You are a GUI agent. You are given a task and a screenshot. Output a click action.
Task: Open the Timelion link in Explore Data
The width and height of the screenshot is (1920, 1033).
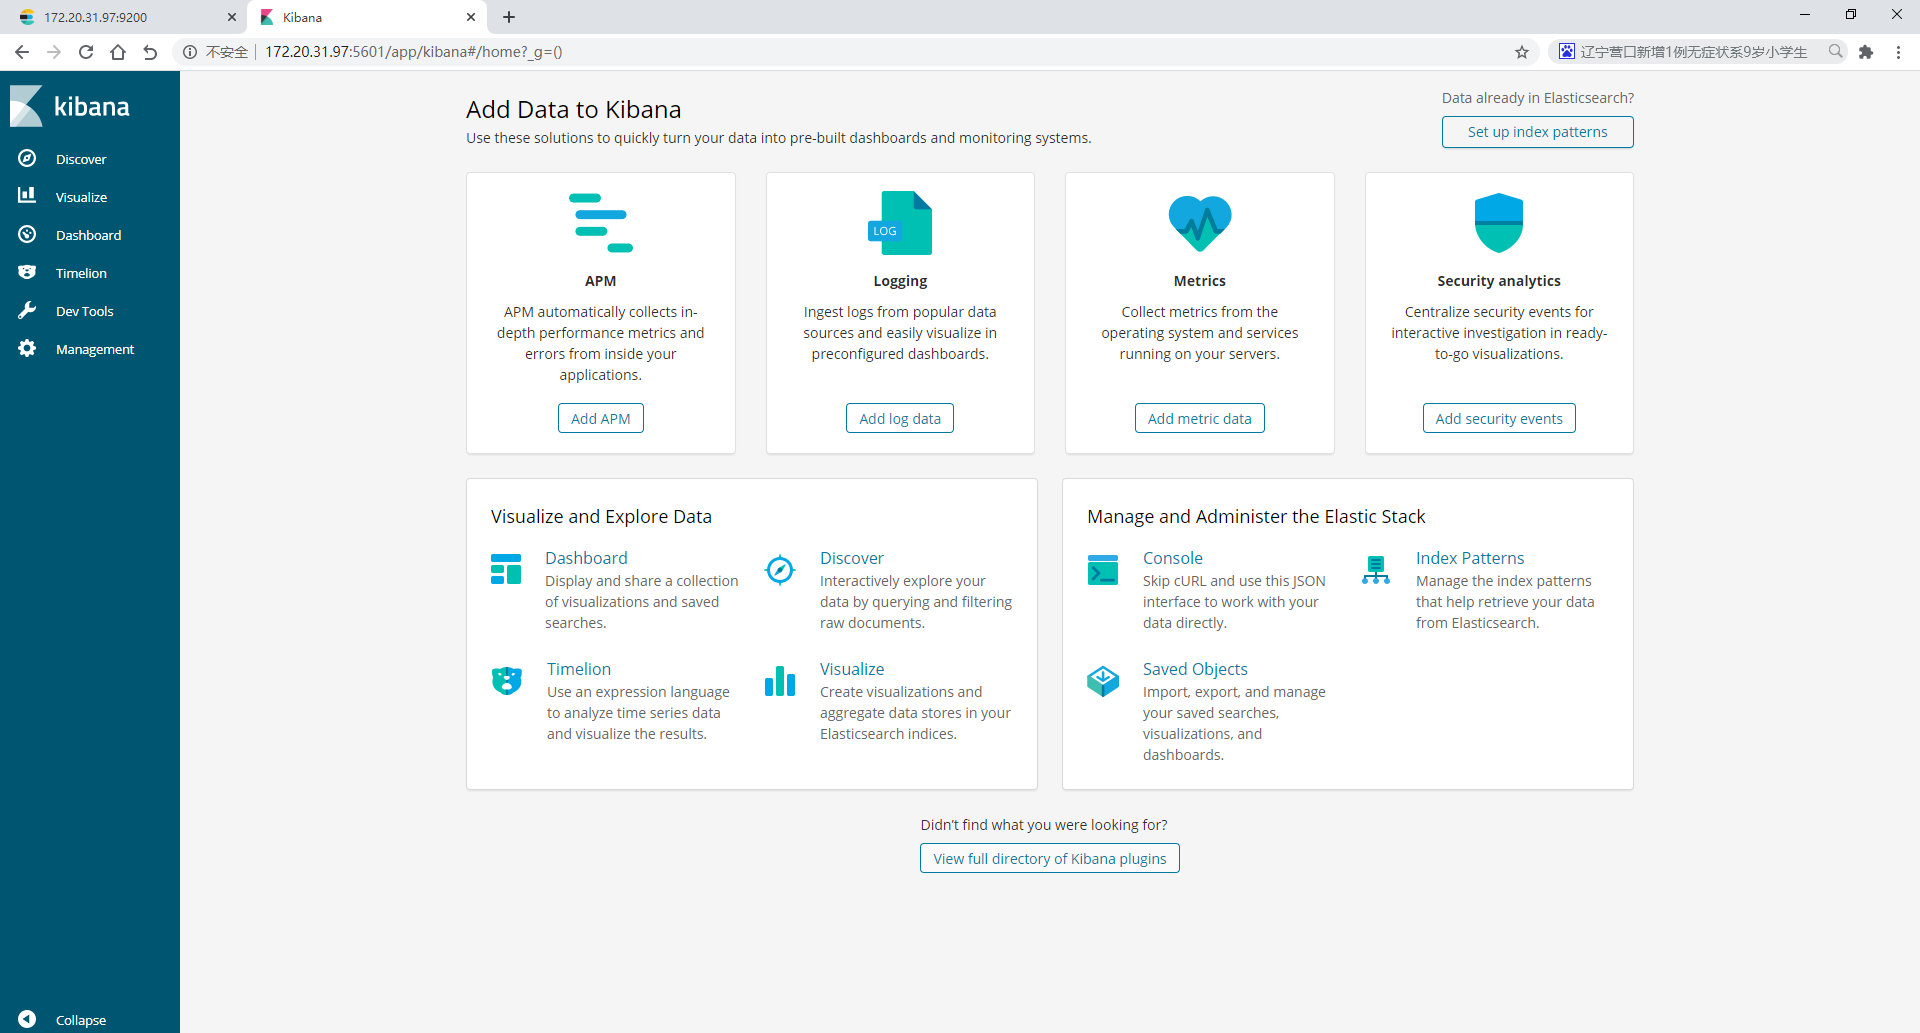coord(579,669)
